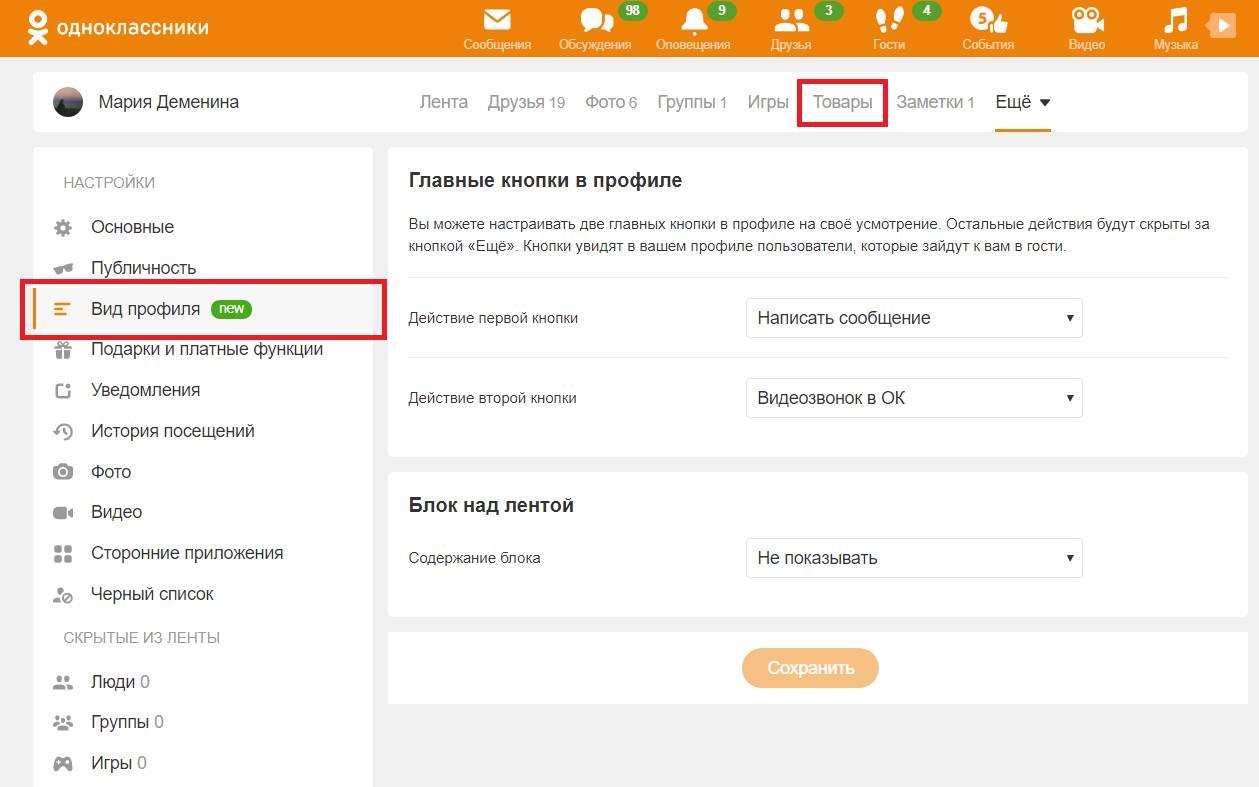Screen dimensions: 1259x787
Task: Open Черный список link
Action: point(152,594)
